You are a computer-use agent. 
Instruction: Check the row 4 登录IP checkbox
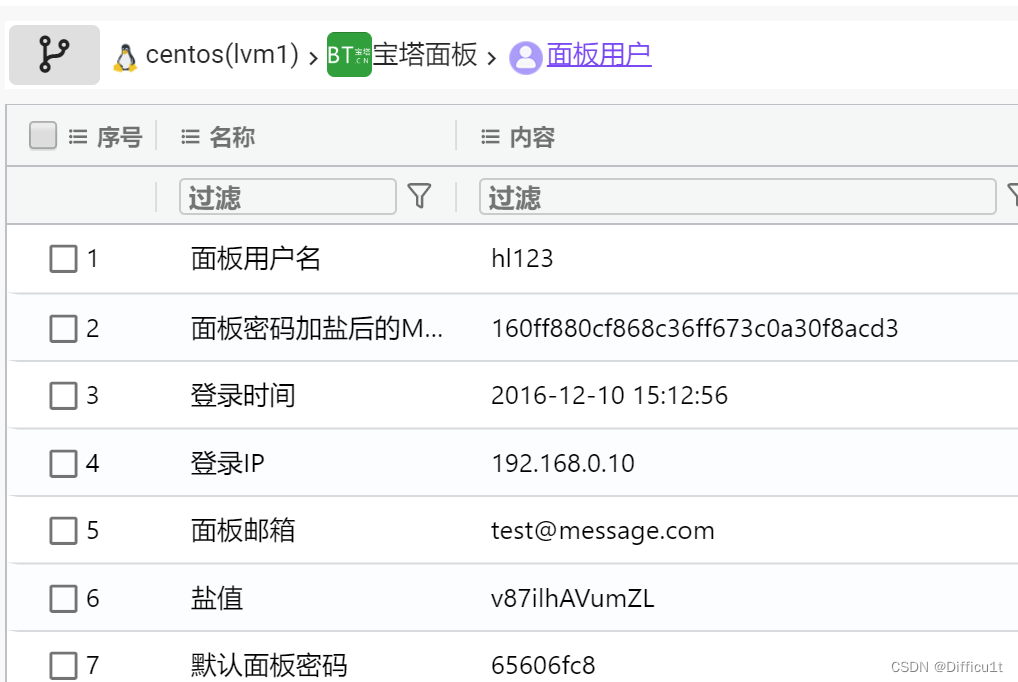64,464
